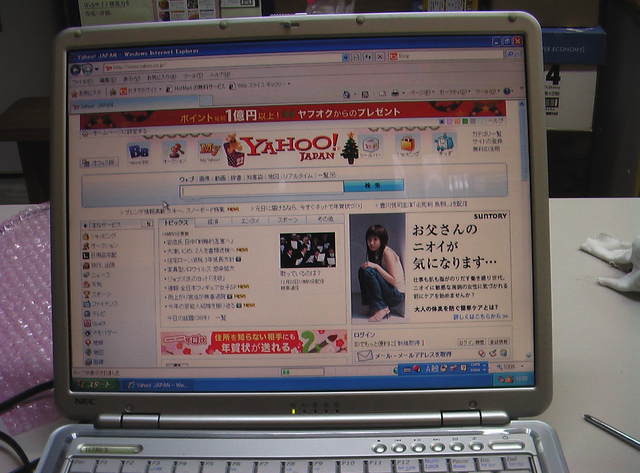Click the Sports trophy icon in sidebar
Image resolution: width=640 pixels, height=473 pixels.
point(87,294)
